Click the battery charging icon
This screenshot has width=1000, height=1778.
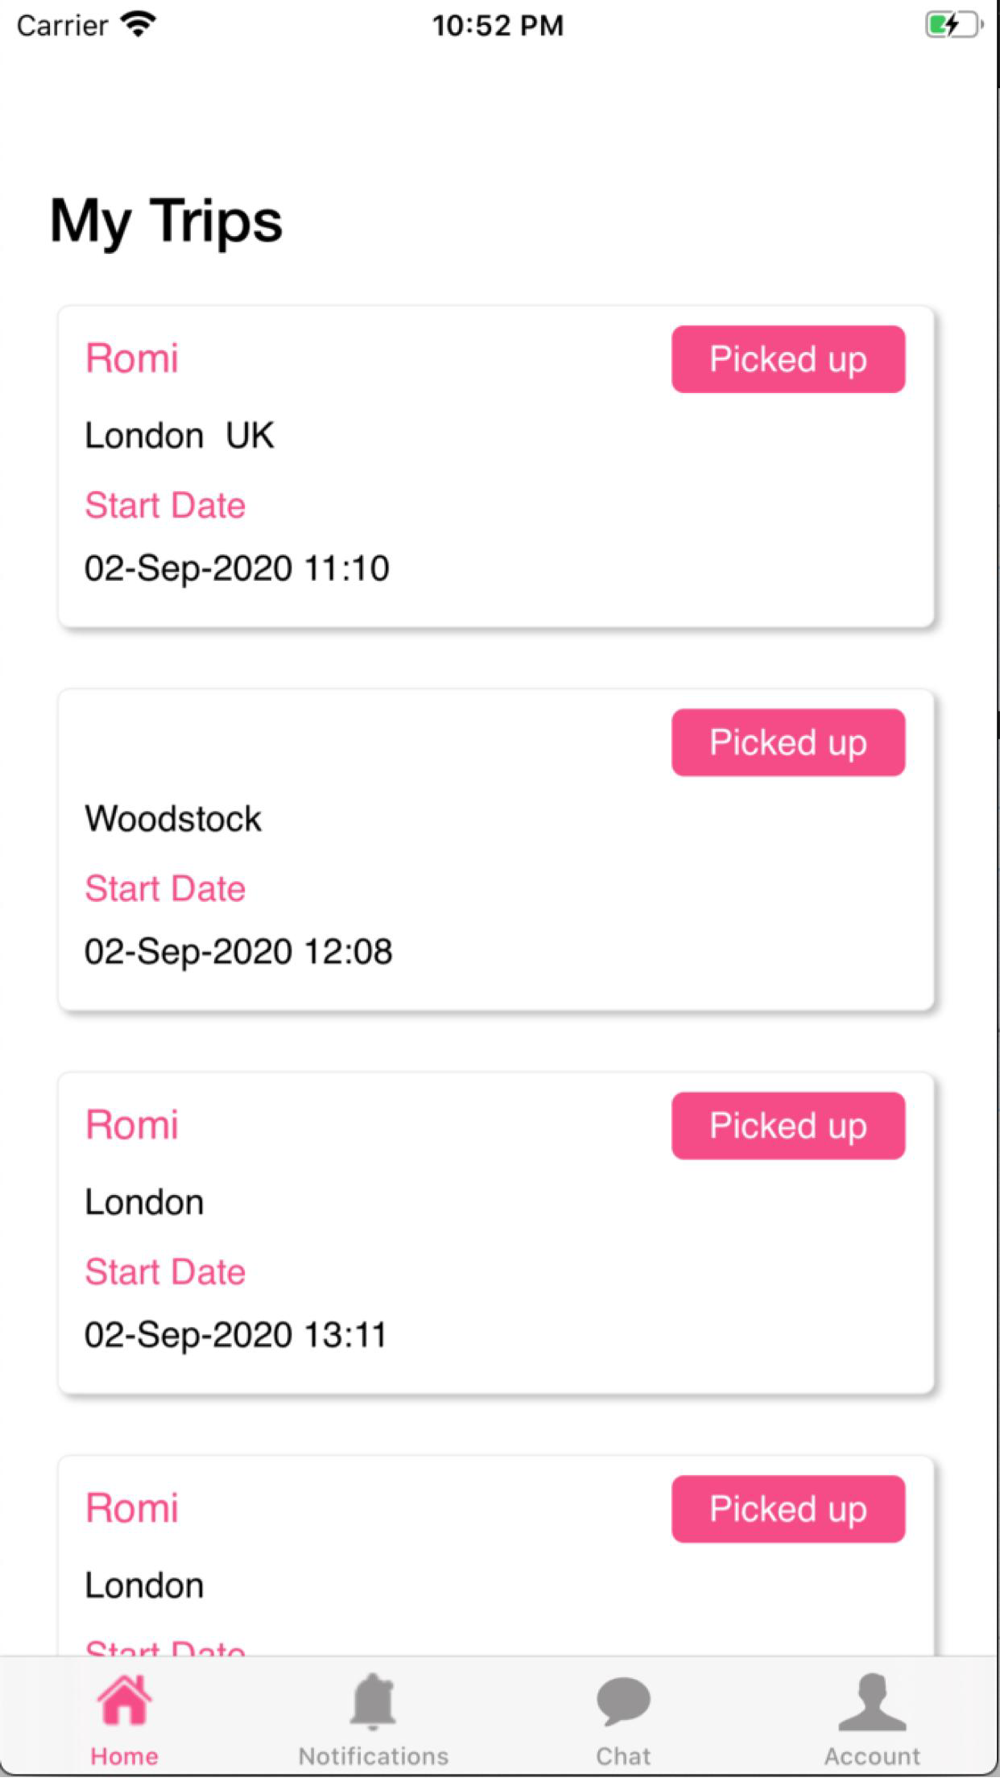954,24
